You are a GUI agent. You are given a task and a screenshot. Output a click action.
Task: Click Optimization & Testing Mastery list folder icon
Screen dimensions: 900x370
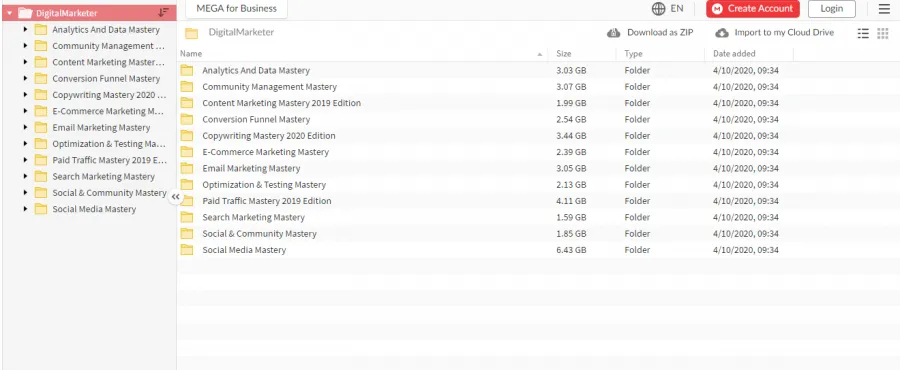pos(187,185)
